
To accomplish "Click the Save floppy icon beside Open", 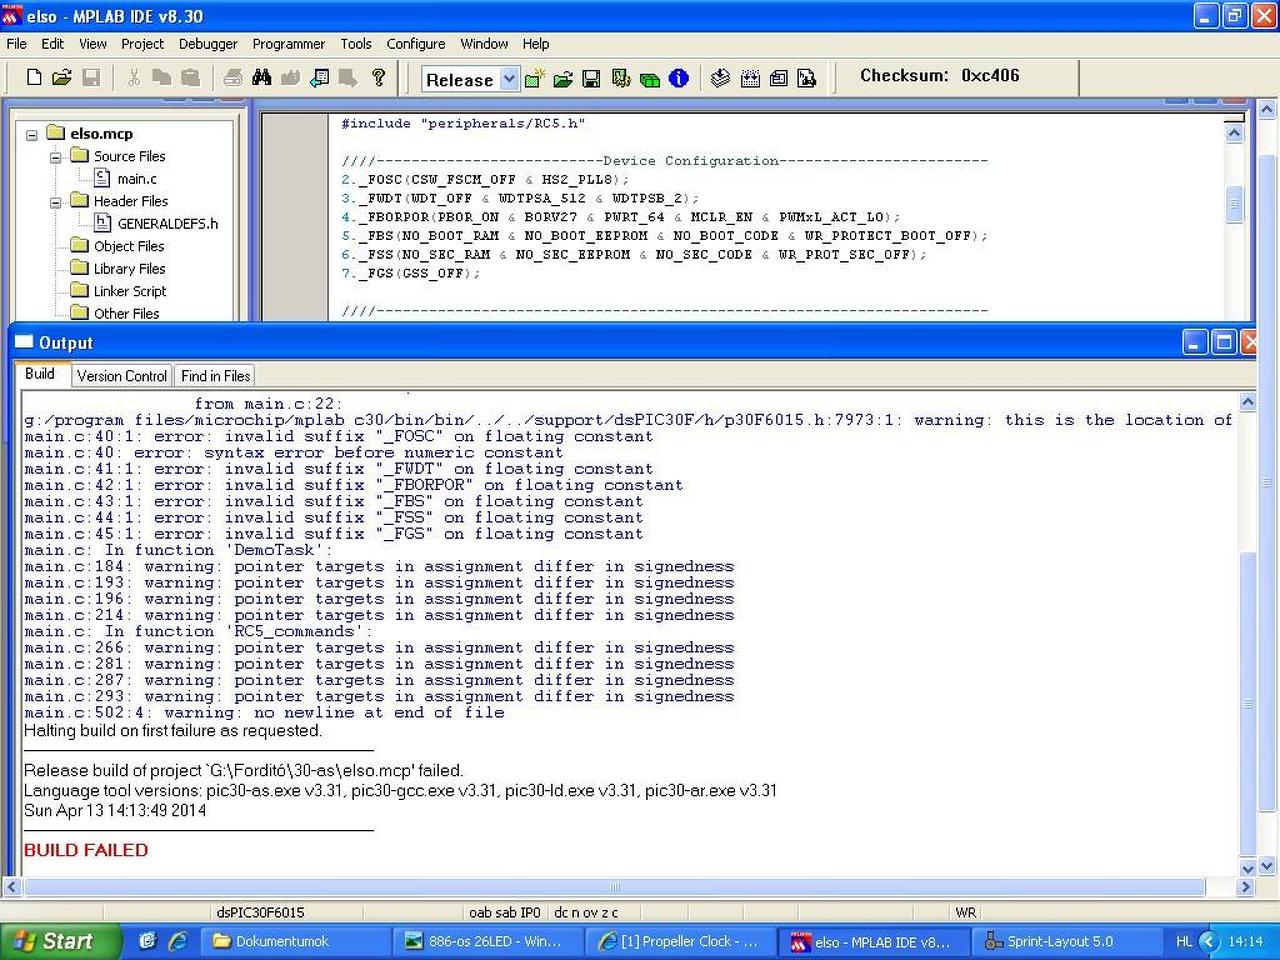I will [x=91, y=77].
